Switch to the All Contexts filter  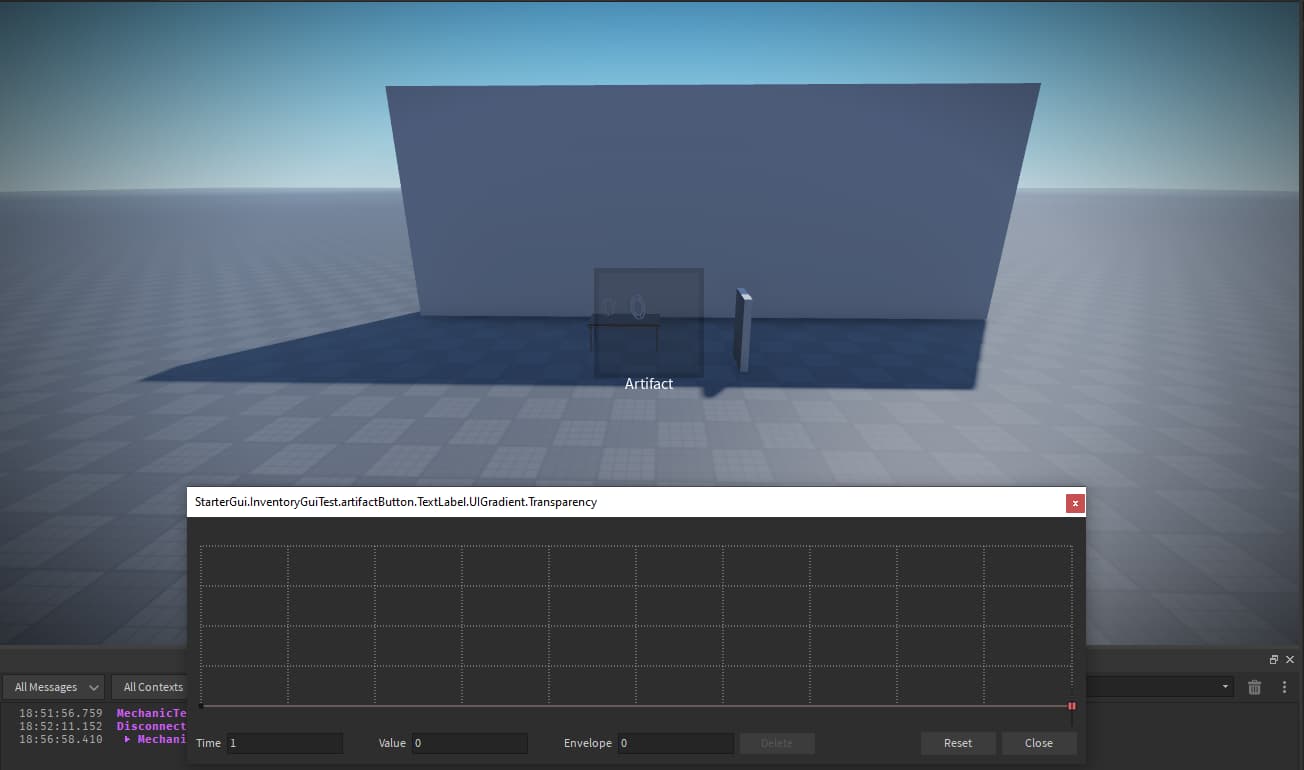click(150, 687)
